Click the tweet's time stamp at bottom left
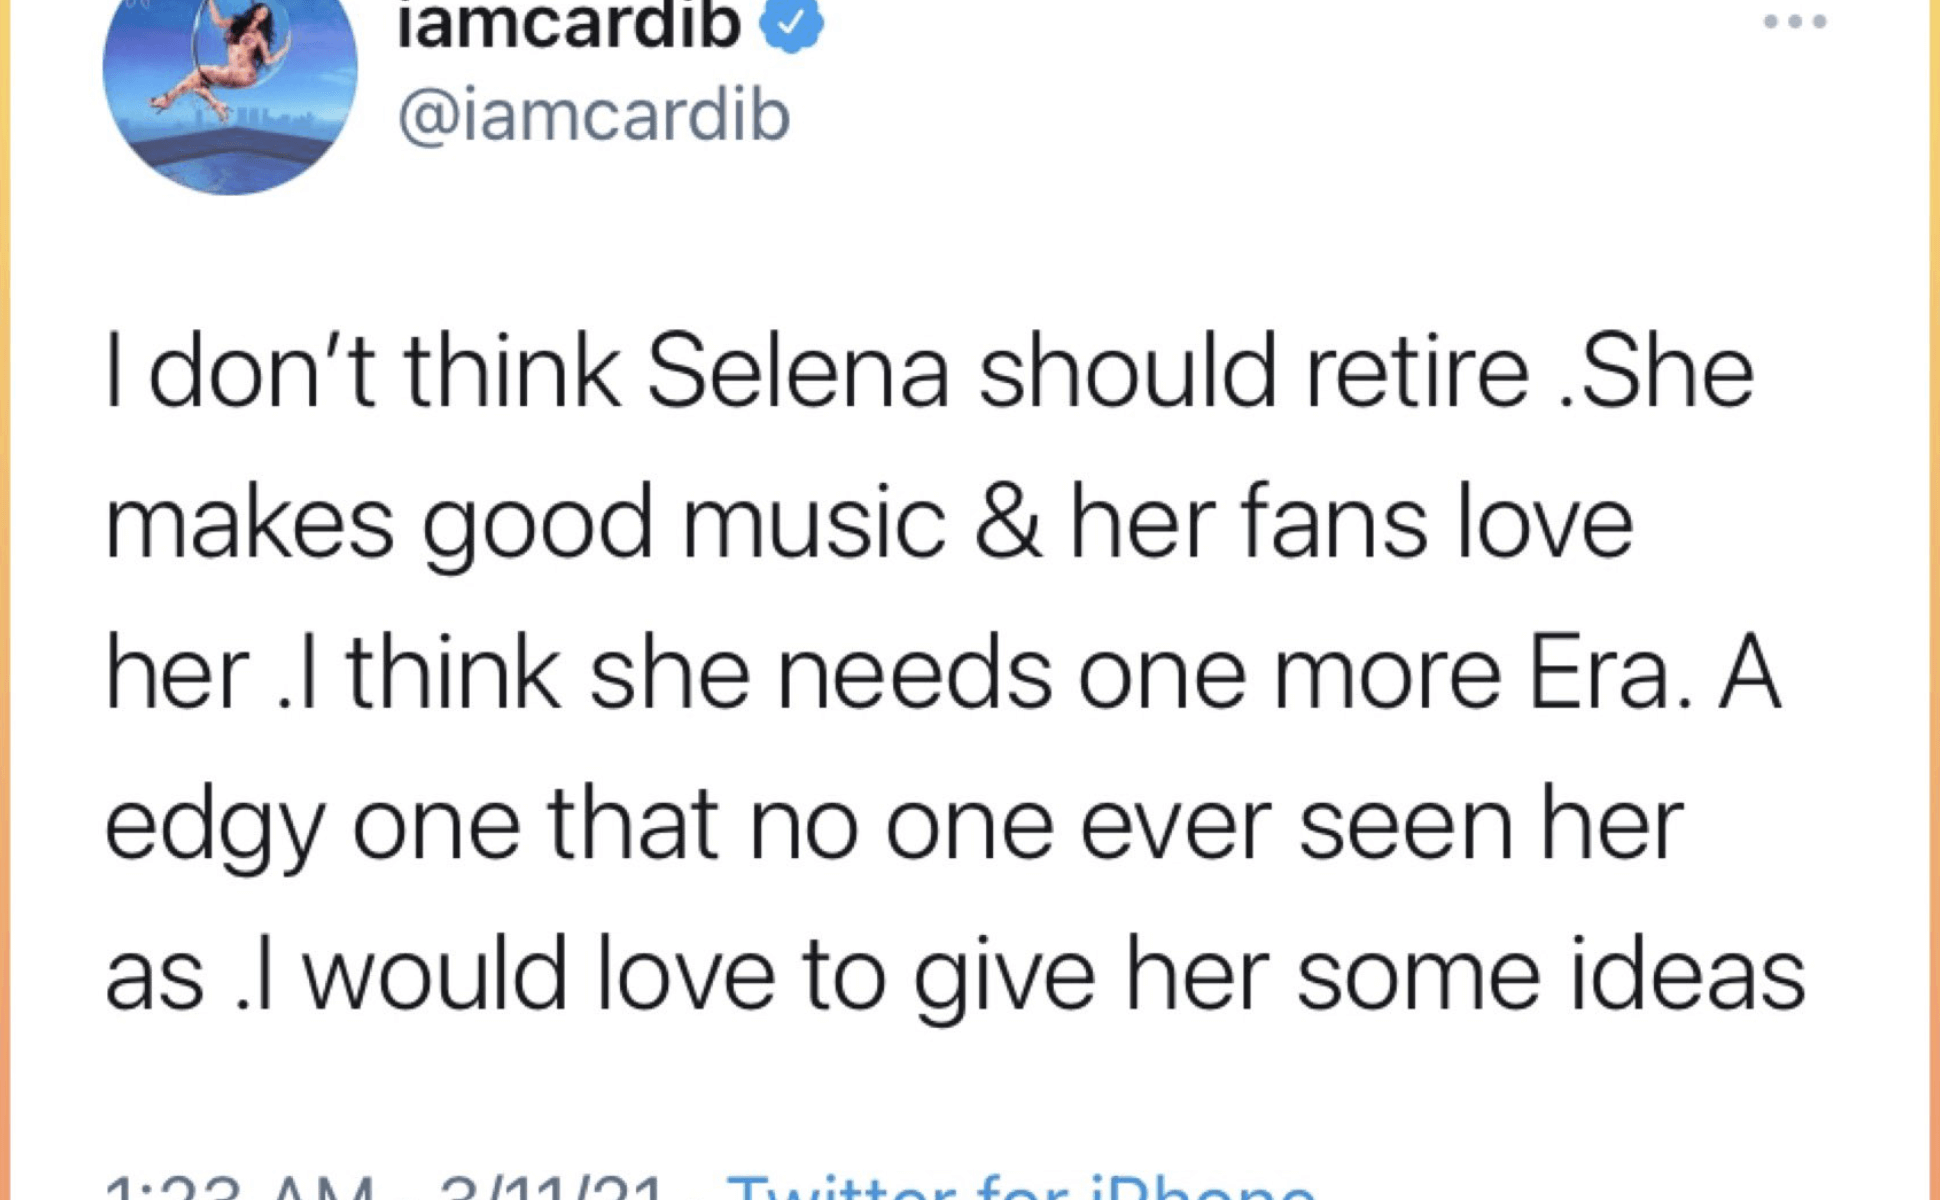The image size is (1940, 1200). point(240,1190)
